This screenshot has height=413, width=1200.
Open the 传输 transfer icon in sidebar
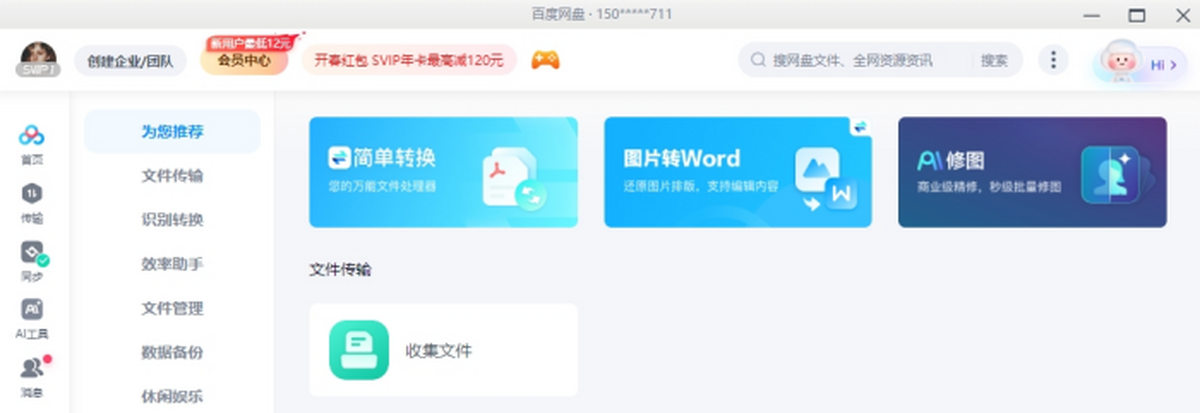coord(32,194)
